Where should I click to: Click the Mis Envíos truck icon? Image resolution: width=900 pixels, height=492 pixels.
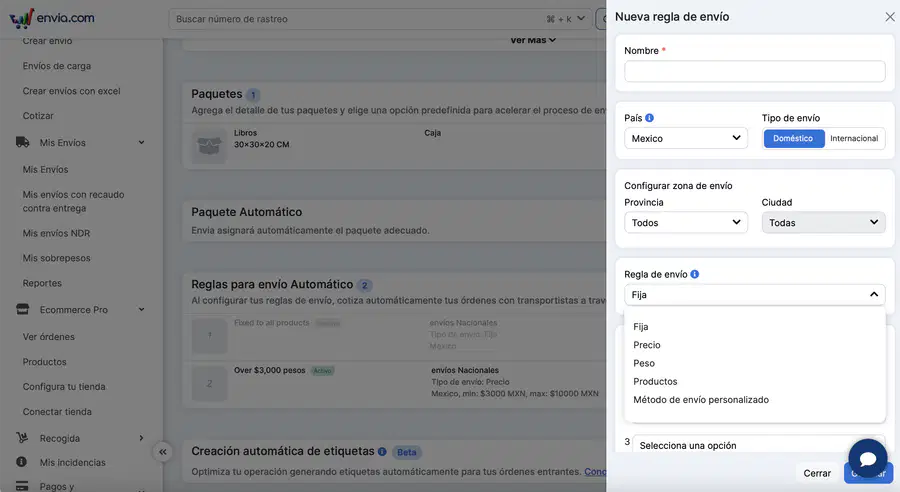(22, 142)
